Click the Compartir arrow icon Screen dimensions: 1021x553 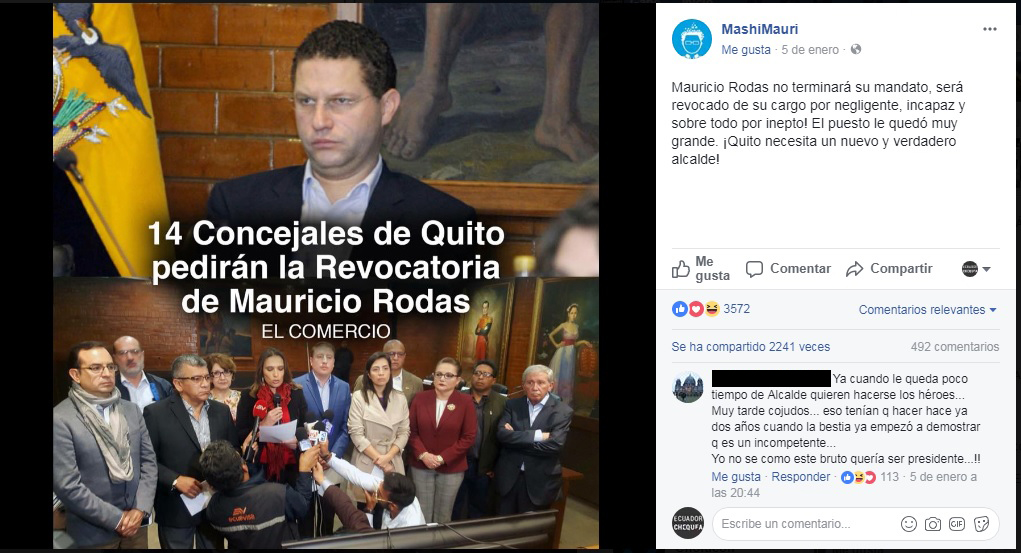[854, 269]
